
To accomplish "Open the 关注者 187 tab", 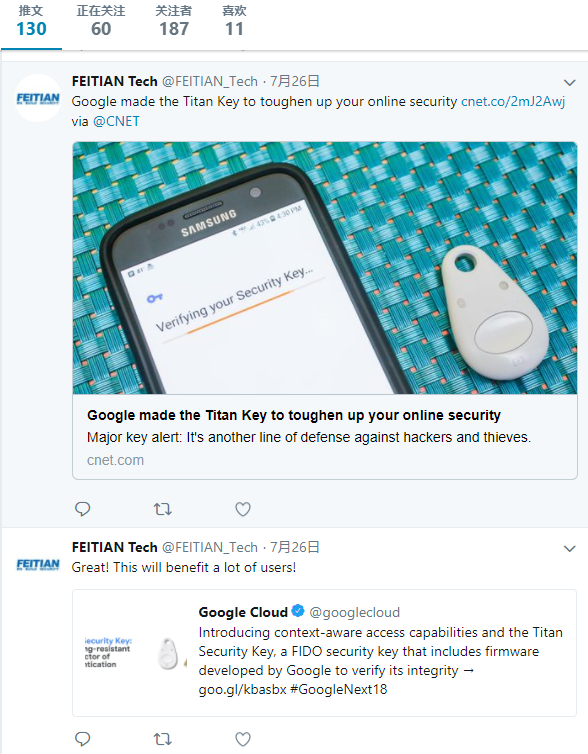I will (174, 22).
